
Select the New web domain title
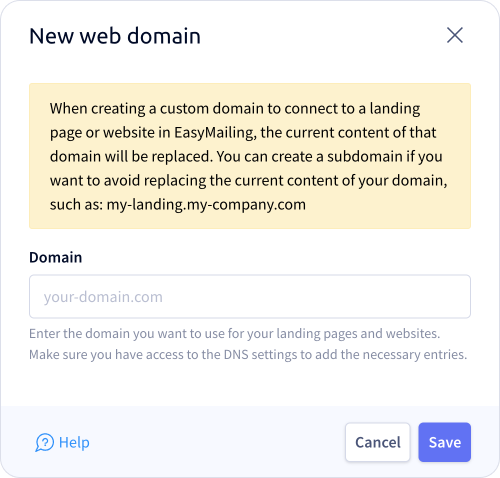tap(115, 36)
